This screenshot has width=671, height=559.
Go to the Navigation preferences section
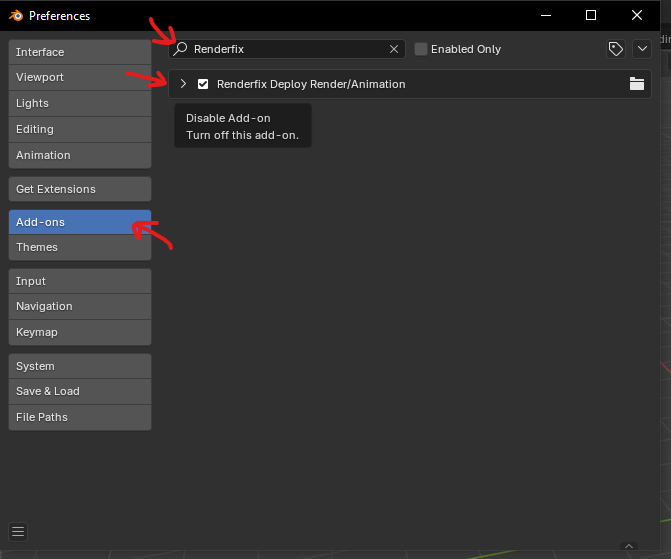pyautogui.click(x=80, y=306)
